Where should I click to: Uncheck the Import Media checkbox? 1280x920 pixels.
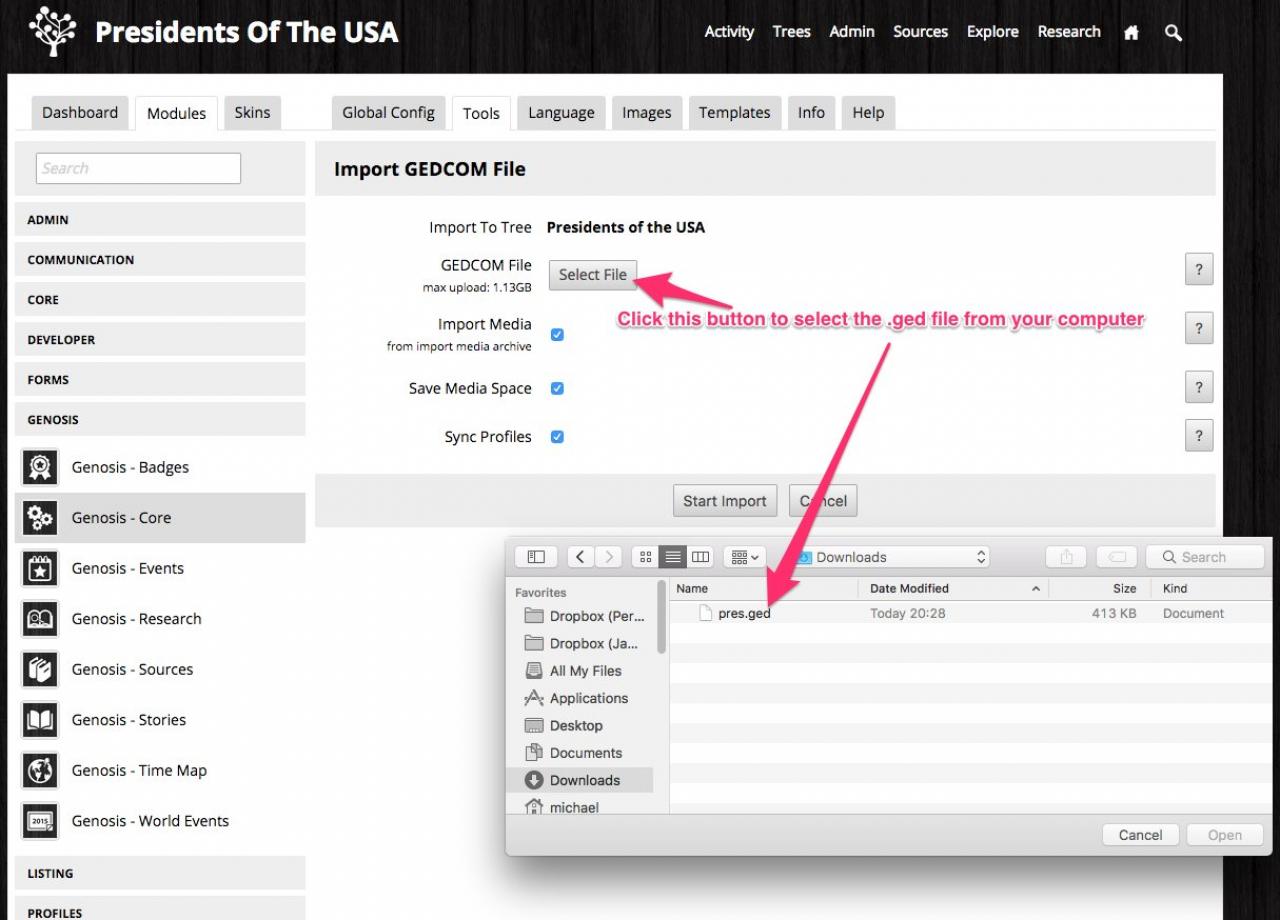(x=557, y=335)
